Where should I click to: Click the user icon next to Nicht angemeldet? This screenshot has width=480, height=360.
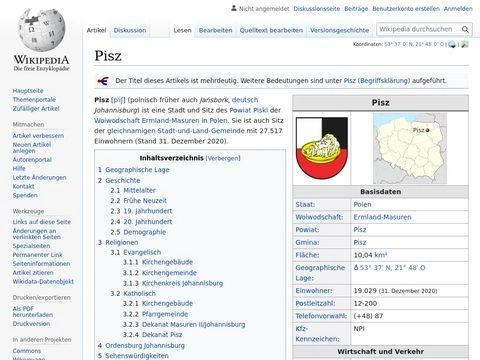234,8
